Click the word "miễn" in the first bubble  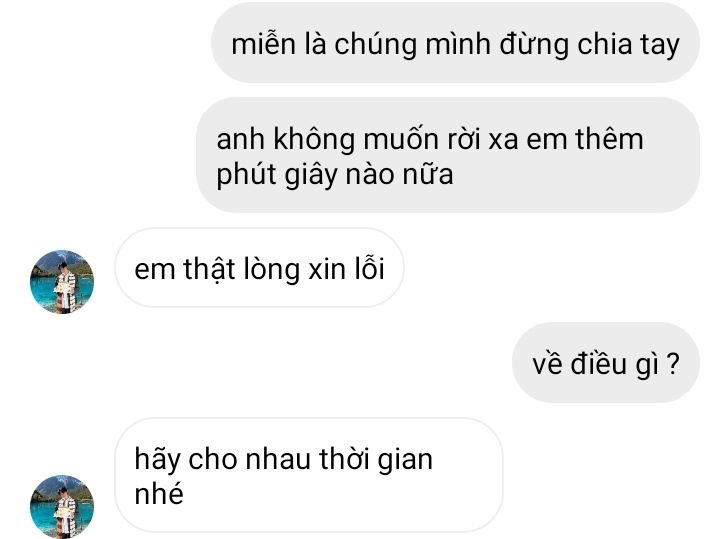coord(263,43)
